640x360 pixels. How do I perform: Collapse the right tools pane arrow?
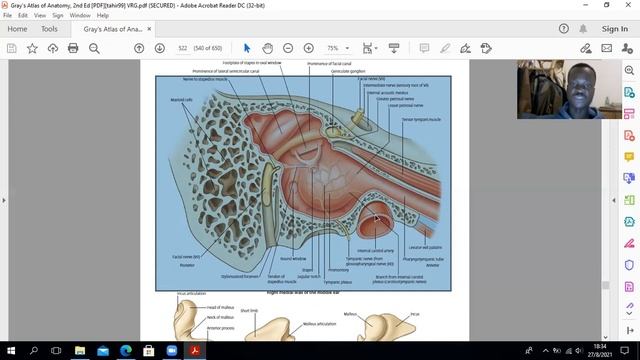click(x=613, y=200)
